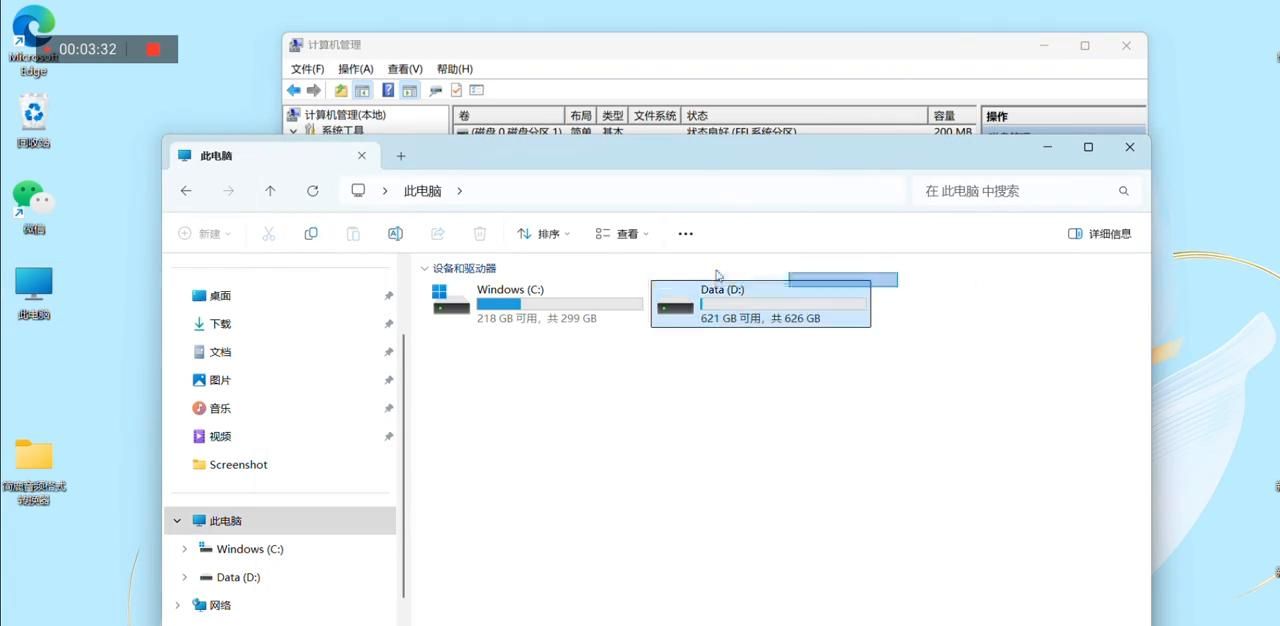Image resolution: width=1280 pixels, height=626 pixels.
Task: Click Back arrow in Computer Management toolbar
Action: pyautogui.click(x=294, y=90)
